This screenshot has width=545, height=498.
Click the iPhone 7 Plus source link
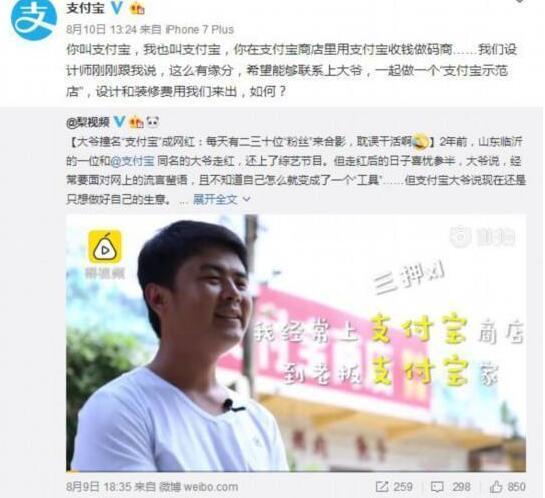coord(200,30)
